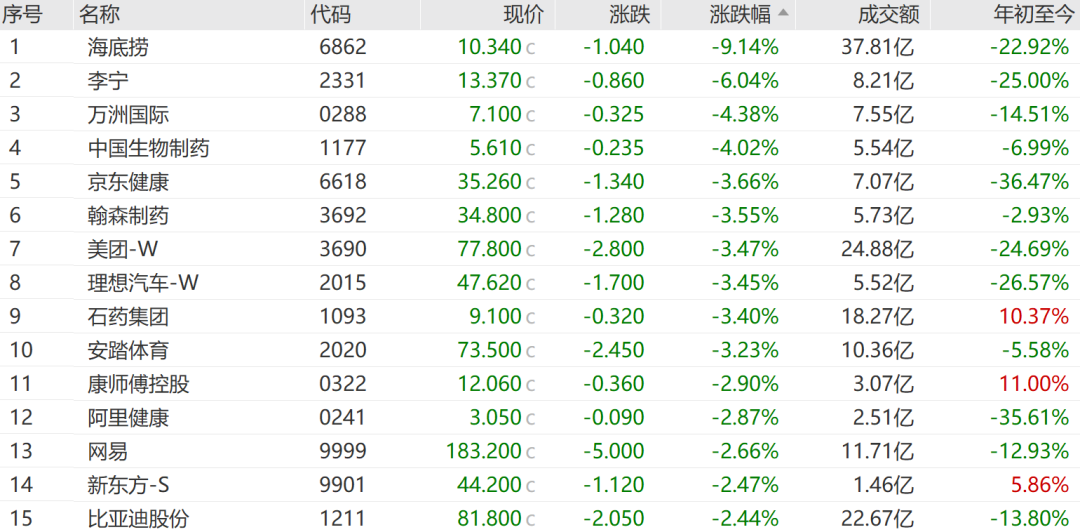The image size is (1080, 532).
Task: Select 理想汽车-W row
Action: point(540,283)
